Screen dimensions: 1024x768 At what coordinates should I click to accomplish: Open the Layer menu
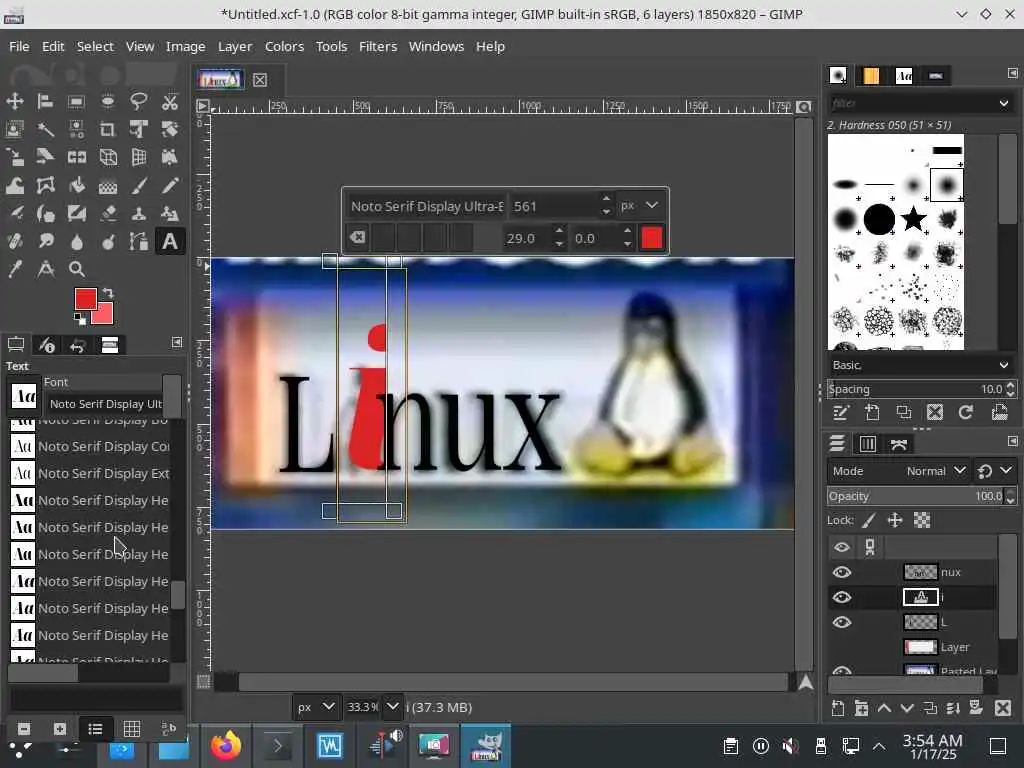coord(235,46)
